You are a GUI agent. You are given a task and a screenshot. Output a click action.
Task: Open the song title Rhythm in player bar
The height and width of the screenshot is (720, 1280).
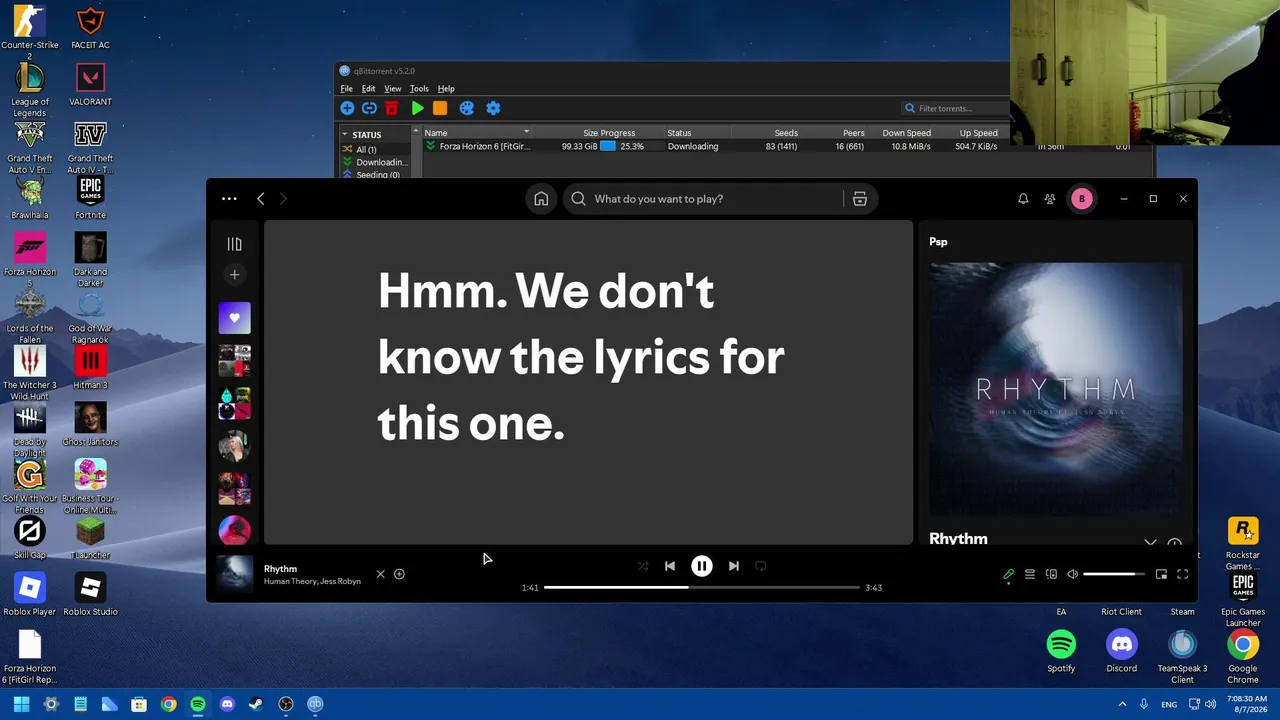(280, 569)
